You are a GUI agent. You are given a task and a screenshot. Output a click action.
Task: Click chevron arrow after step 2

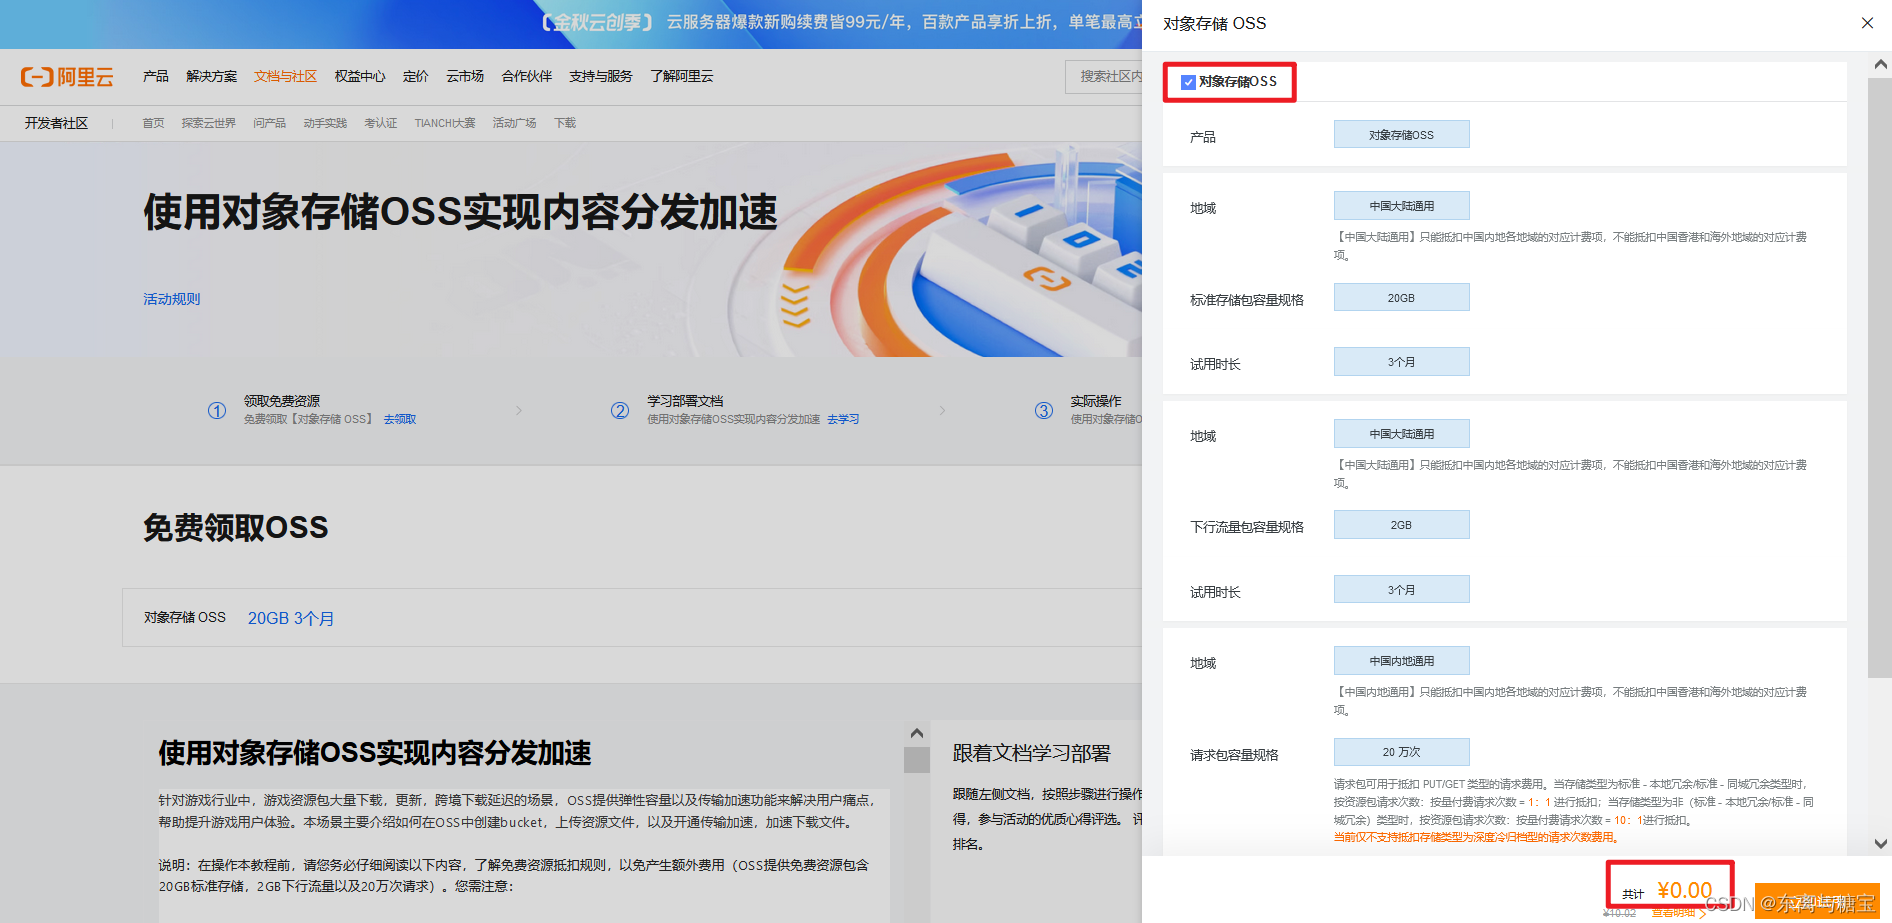(942, 410)
